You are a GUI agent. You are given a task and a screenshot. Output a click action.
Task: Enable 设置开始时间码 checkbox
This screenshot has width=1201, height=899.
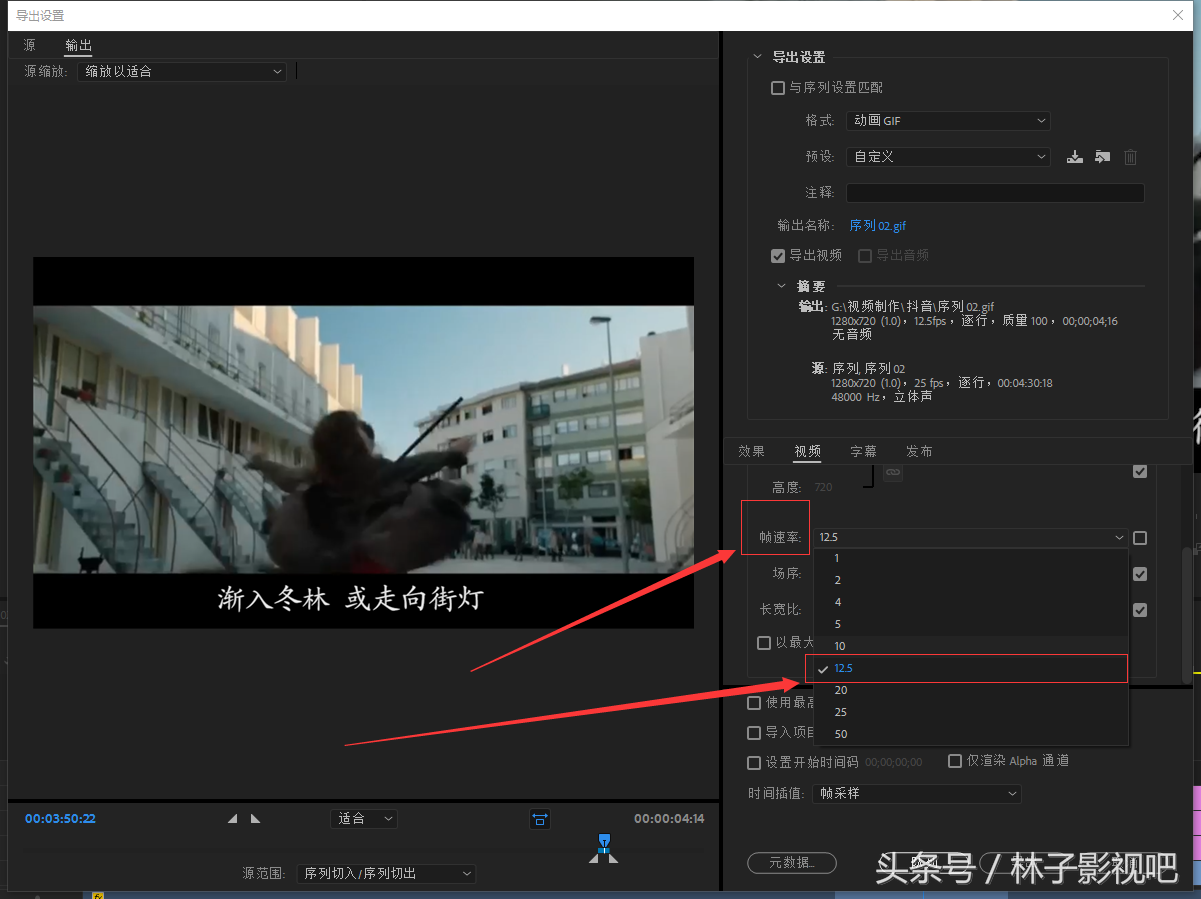[754, 762]
